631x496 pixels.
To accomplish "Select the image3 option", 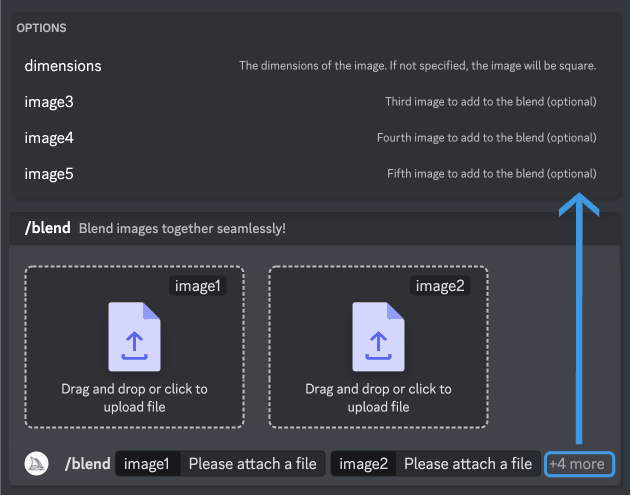I will (310, 102).
